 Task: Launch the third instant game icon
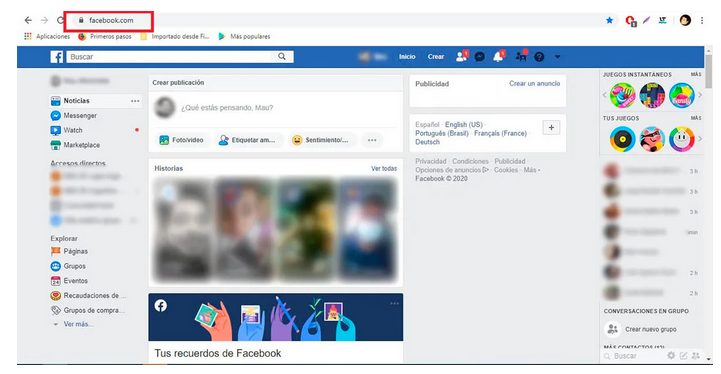[681, 95]
